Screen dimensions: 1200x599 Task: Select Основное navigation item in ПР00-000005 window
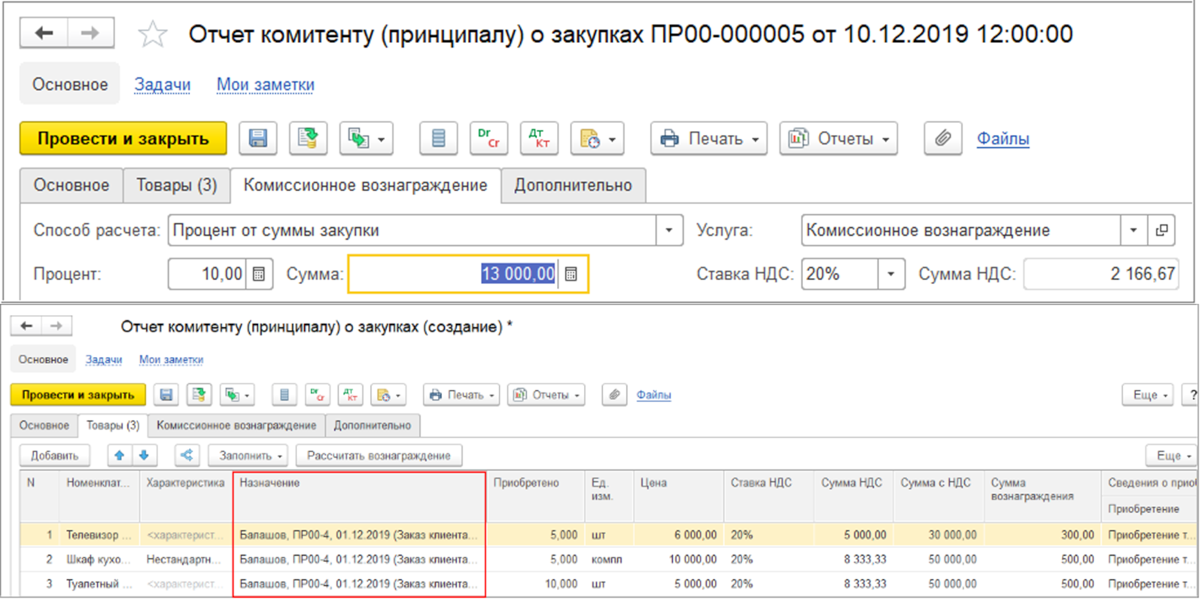tap(70, 85)
